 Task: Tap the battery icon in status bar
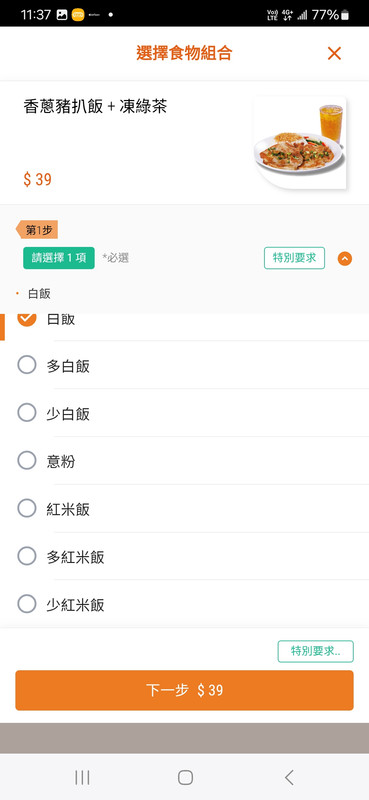click(345, 15)
